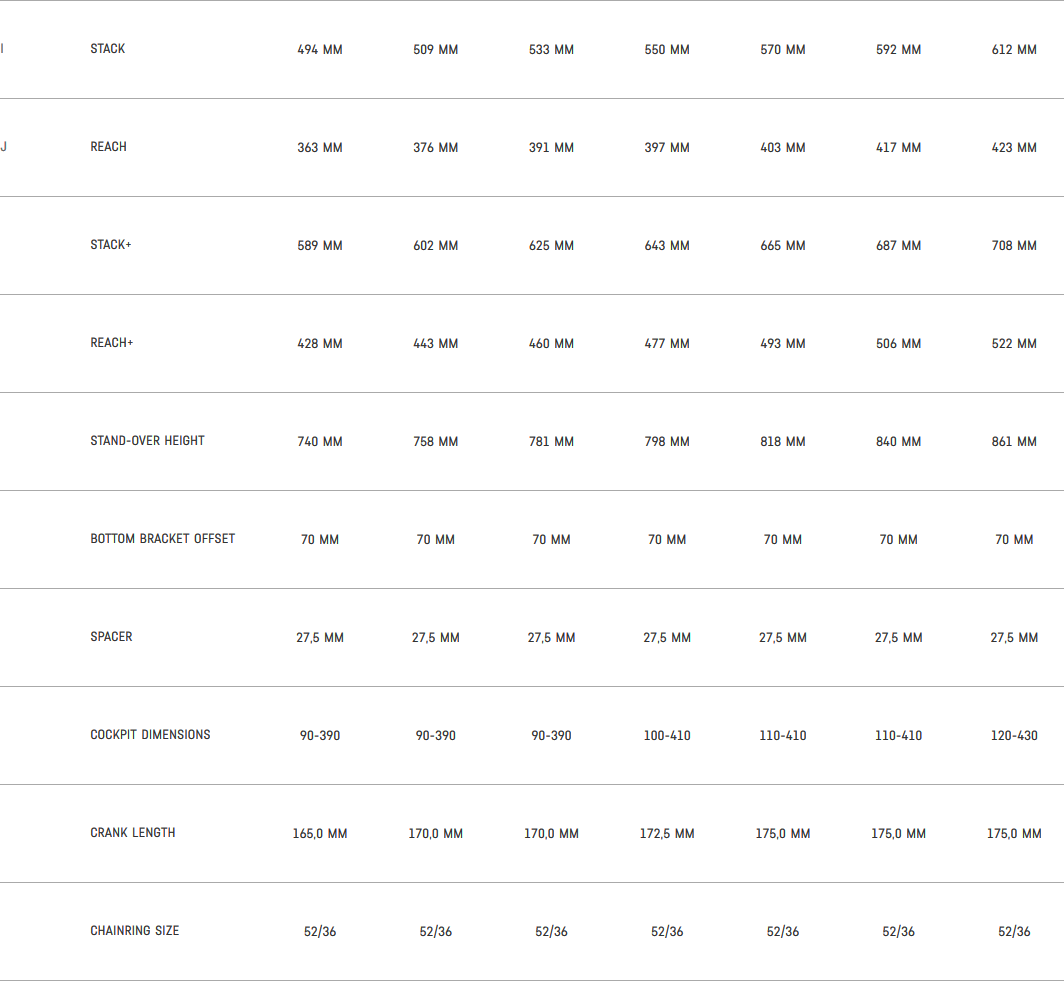Image resolution: width=1064 pixels, height=981 pixels.
Task: Click the 172,5 MM crank length value
Action: [667, 834]
